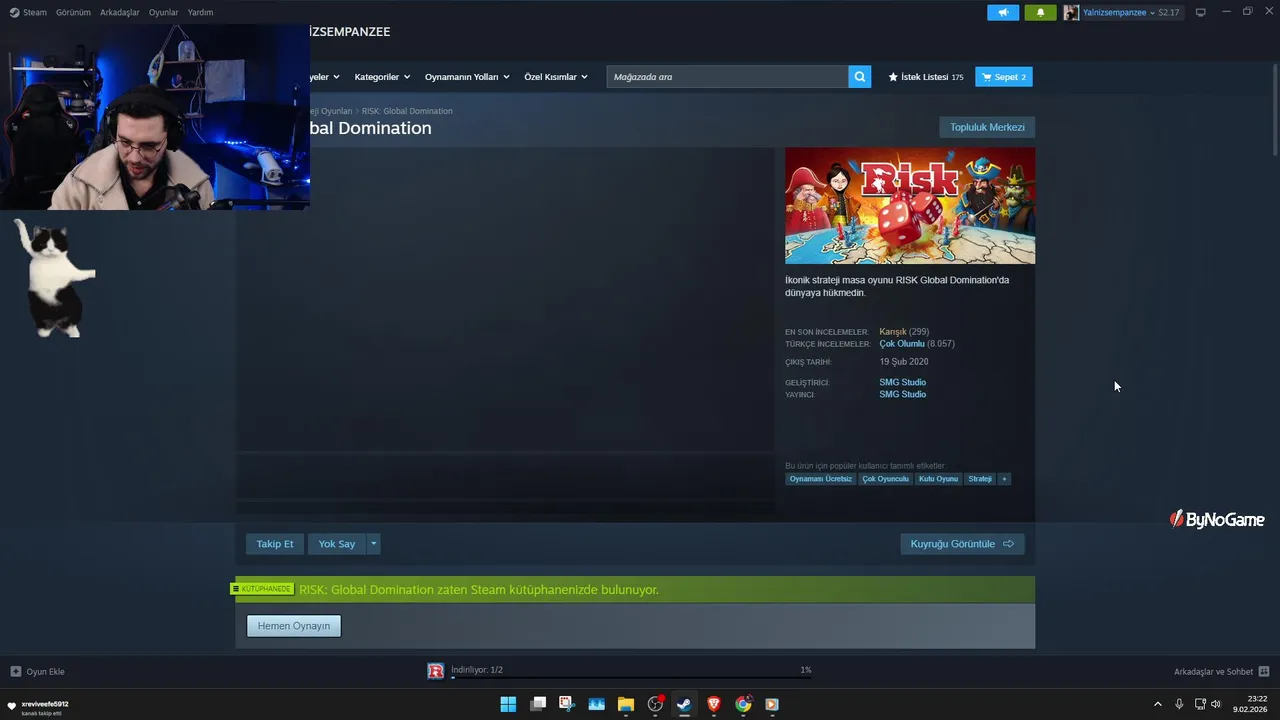1280x720 pixels.
Task: Open Task View in the taskbar
Action: point(538,704)
